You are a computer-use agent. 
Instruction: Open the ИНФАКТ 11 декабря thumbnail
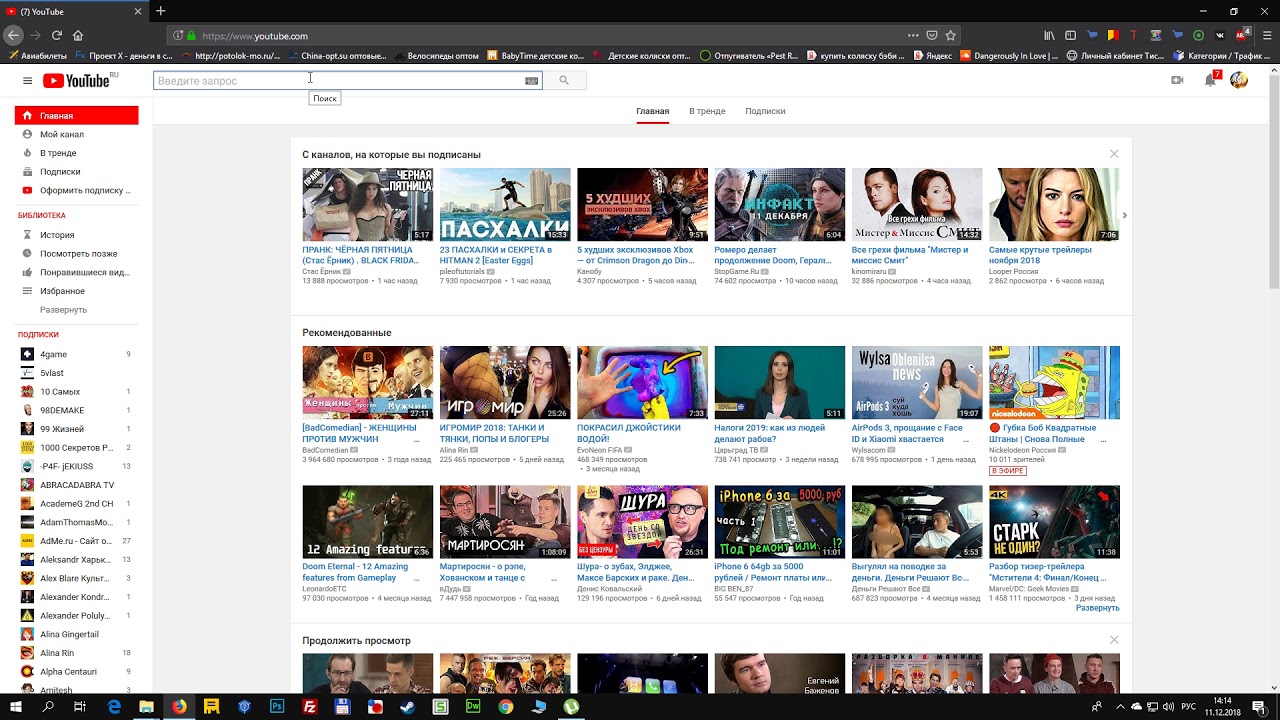(780, 205)
